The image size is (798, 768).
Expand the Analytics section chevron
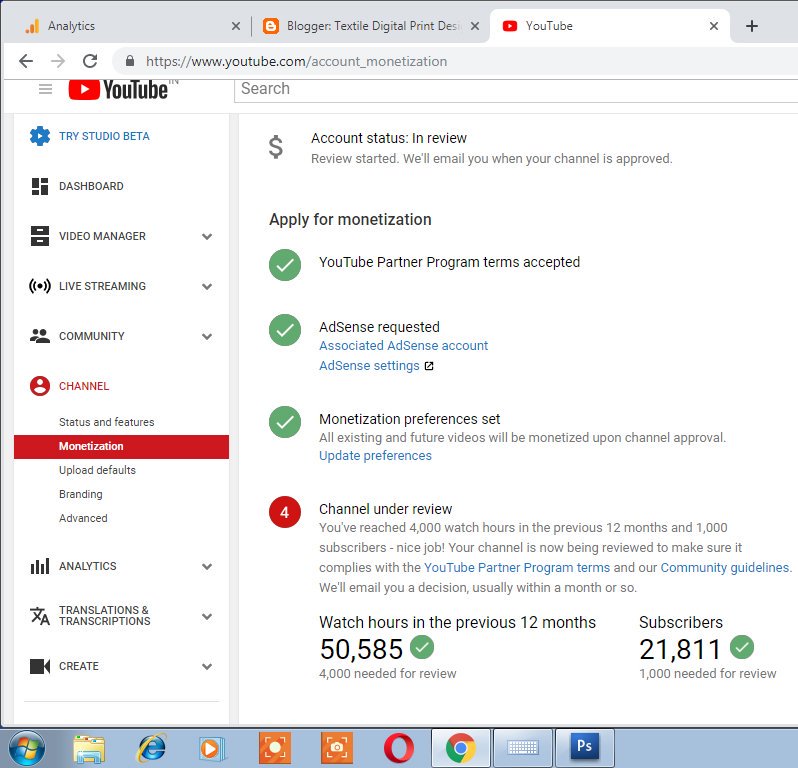coord(207,566)
